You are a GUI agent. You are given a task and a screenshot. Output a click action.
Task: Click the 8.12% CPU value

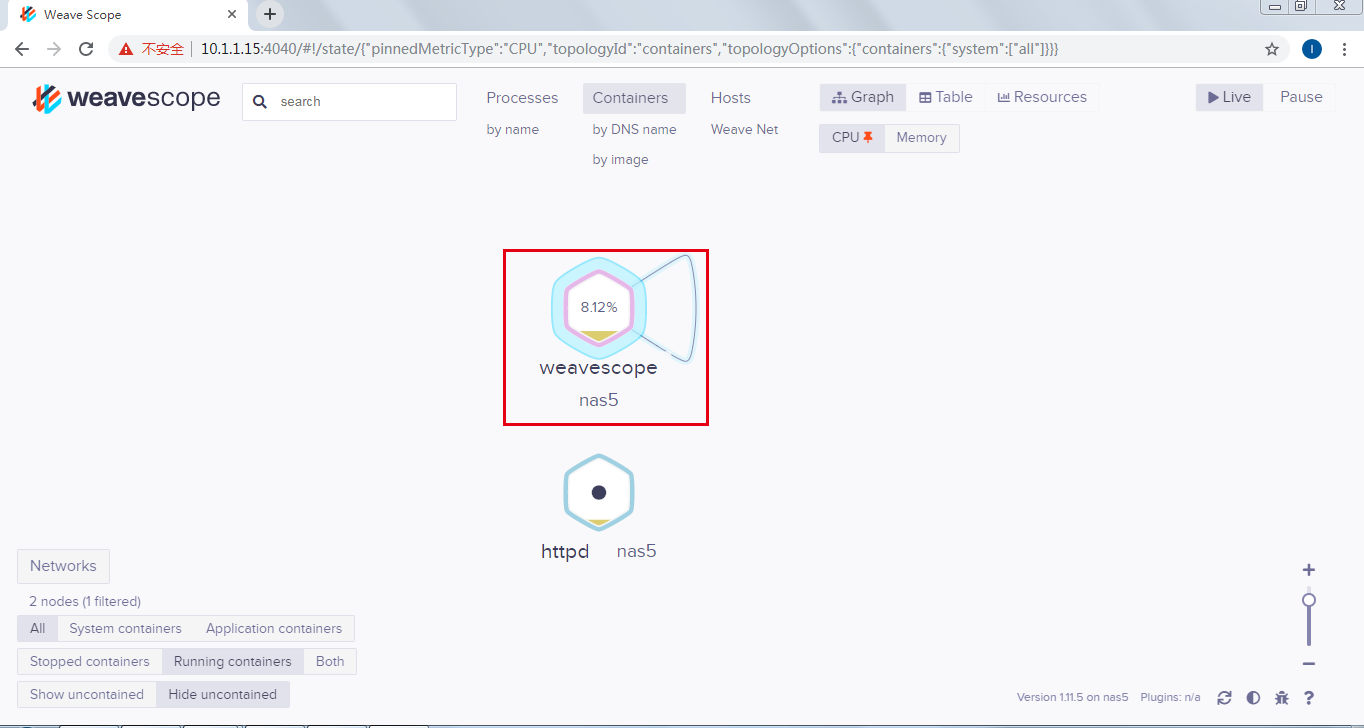click(x=599, y=307)
